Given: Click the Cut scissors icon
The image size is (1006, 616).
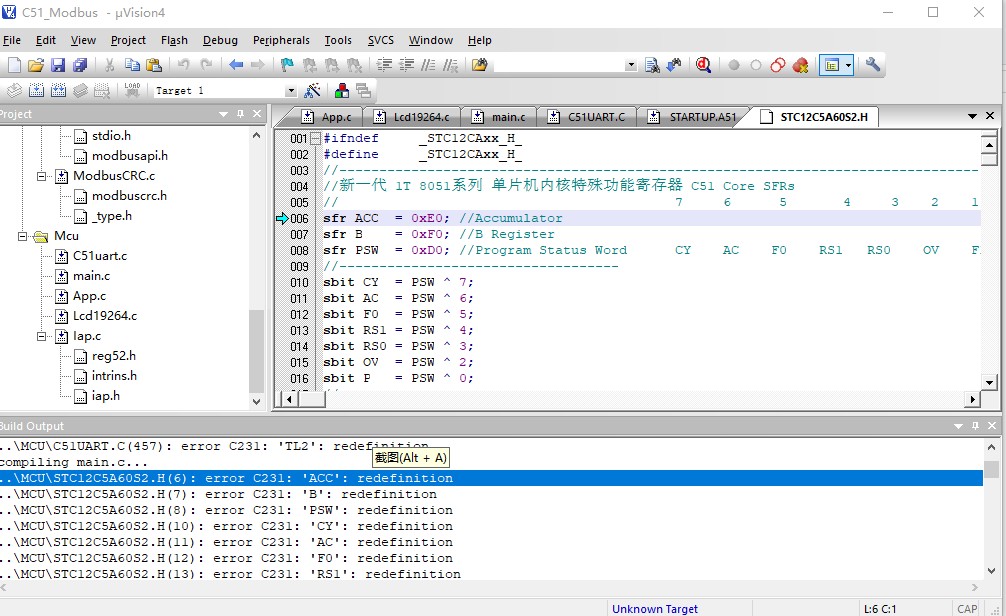Looking at the screenshot, I should point(110,65).
